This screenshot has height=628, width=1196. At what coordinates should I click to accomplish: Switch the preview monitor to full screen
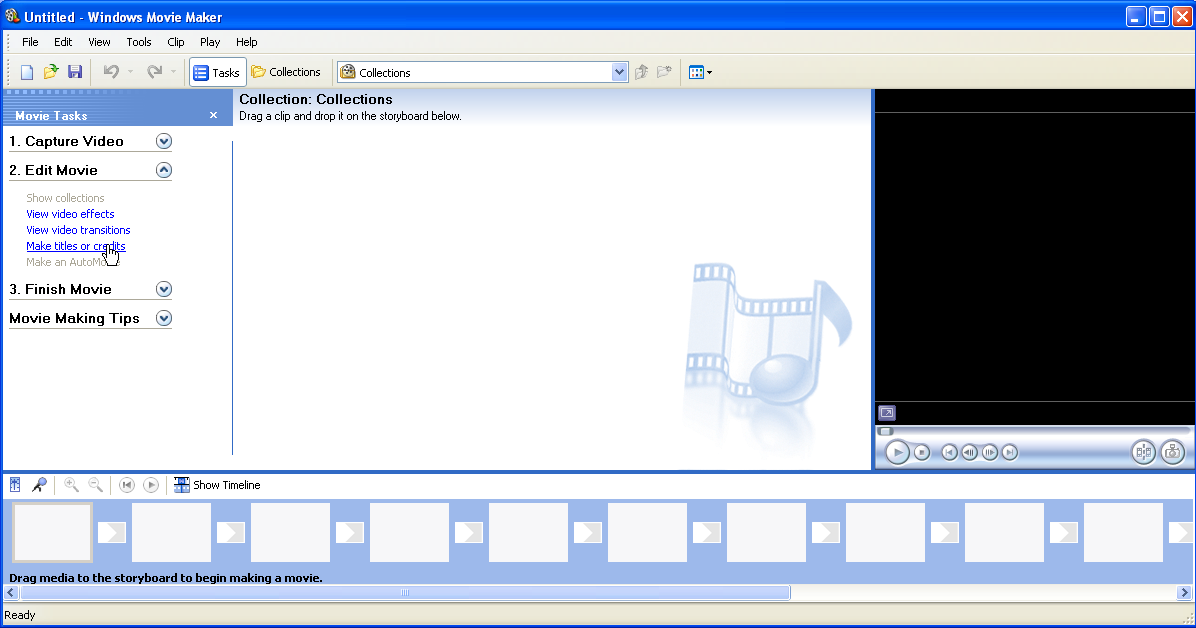pyautogui.click(x=887, y=413)
